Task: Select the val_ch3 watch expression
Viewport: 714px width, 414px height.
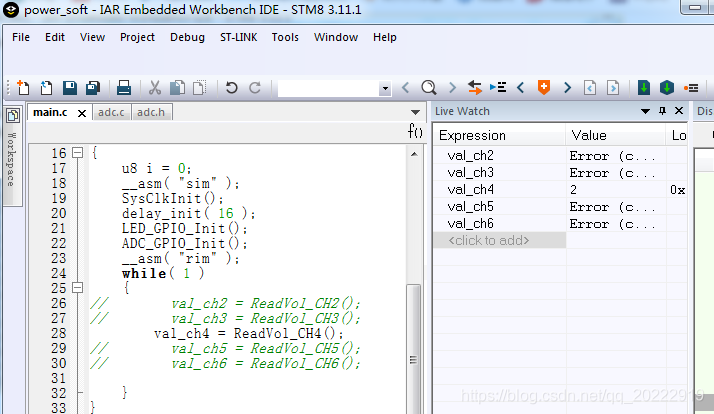Action: click(471, 172)
